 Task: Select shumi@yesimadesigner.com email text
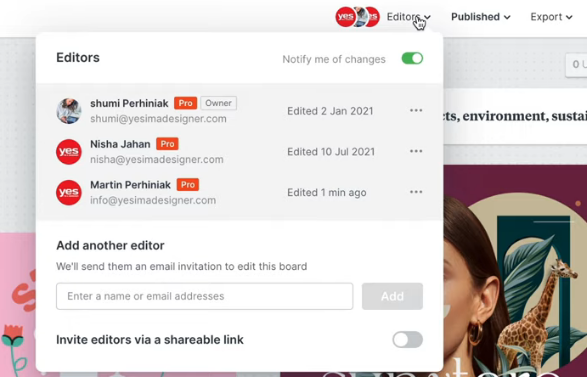[x=158, y=119]
